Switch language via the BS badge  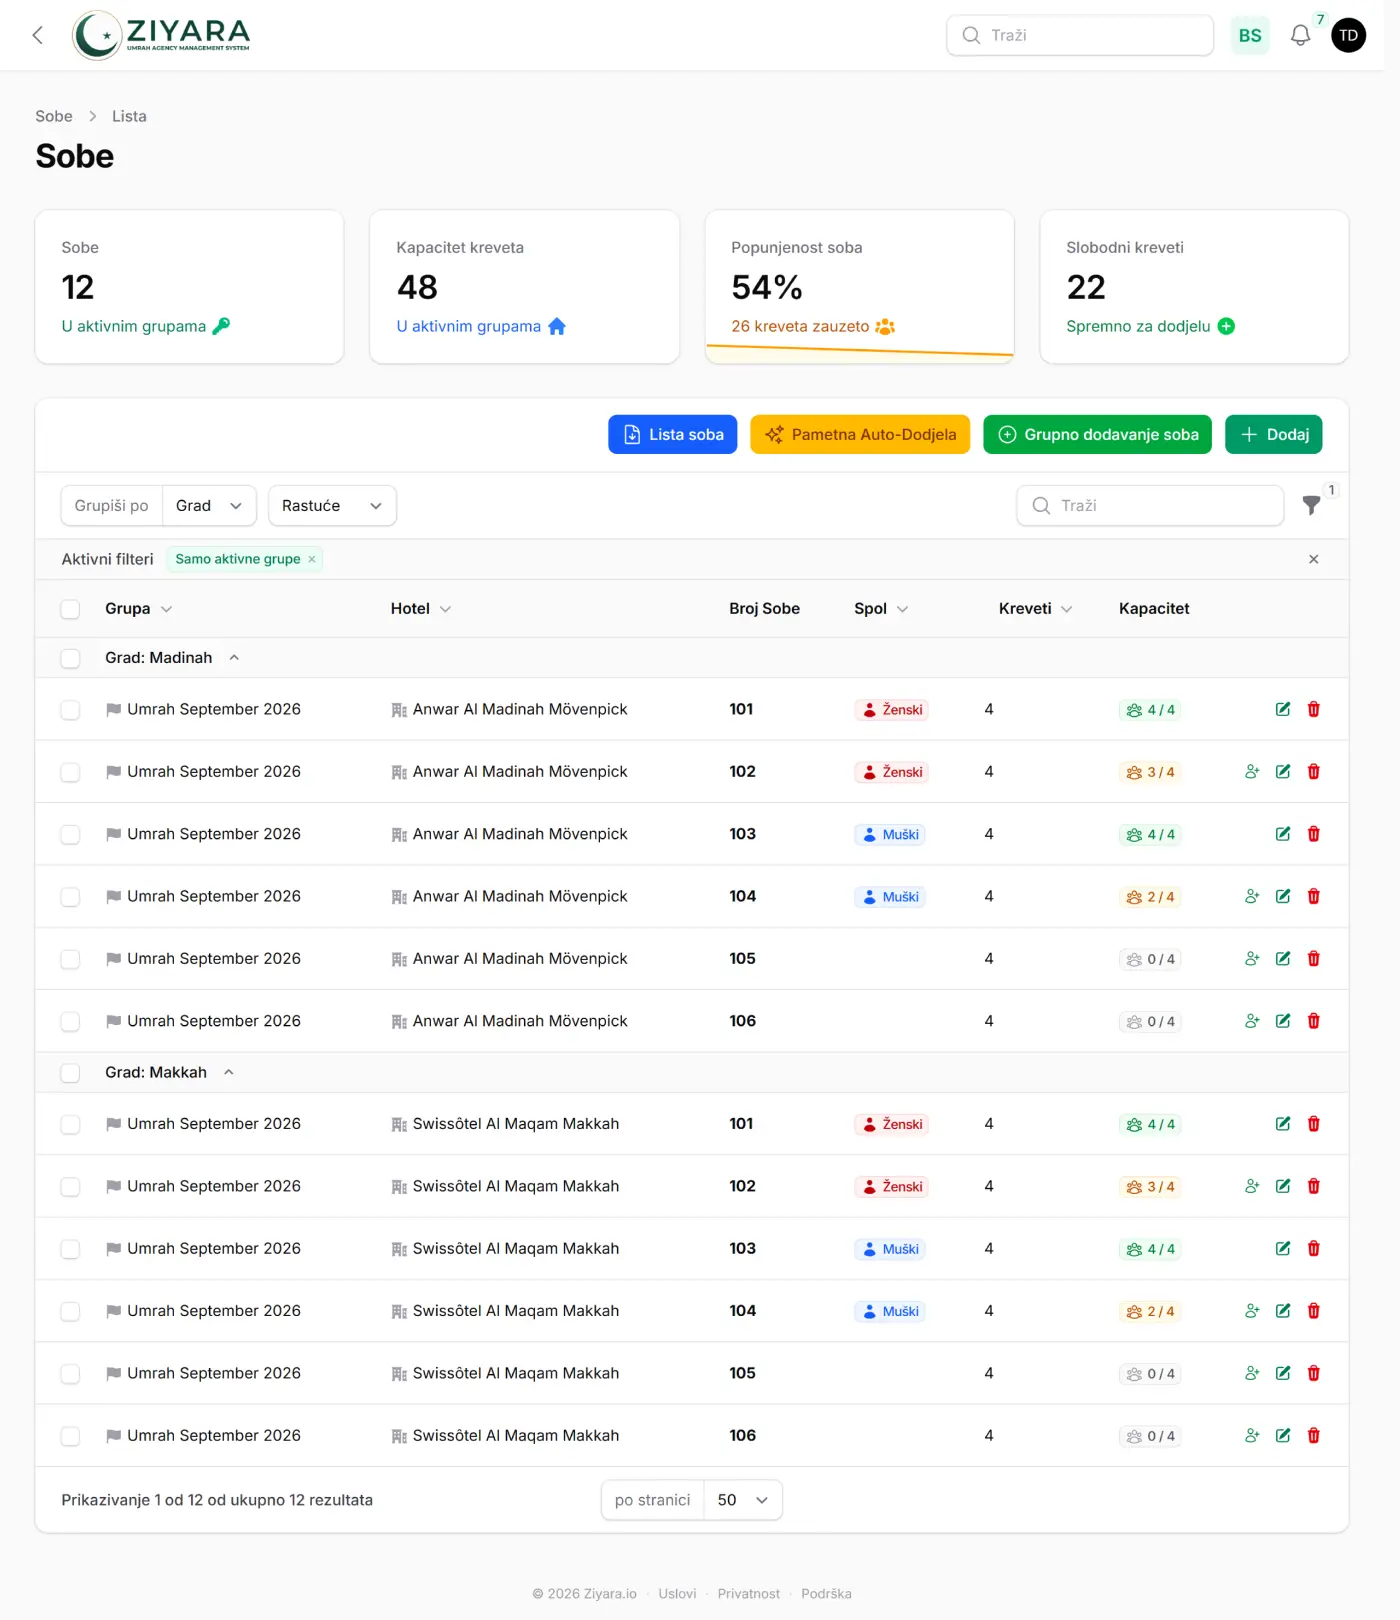[1250, 35]
